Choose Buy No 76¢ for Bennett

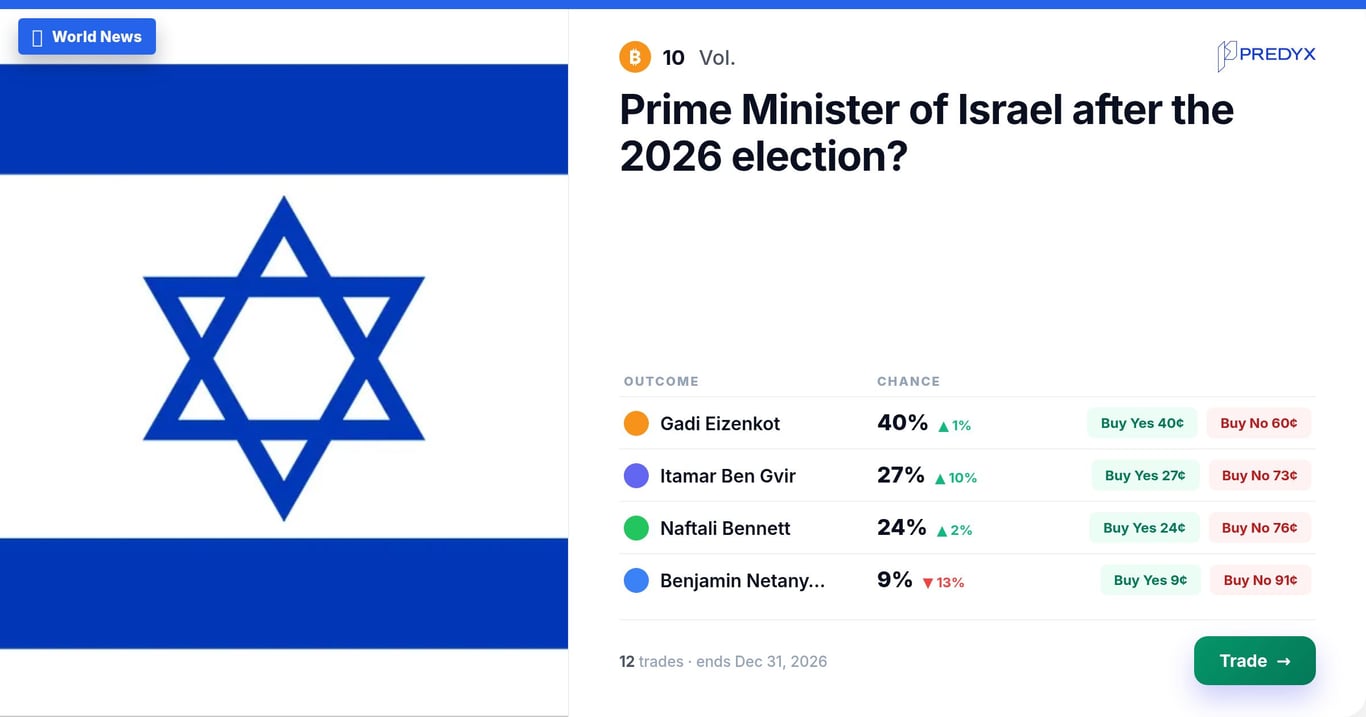1260,528
